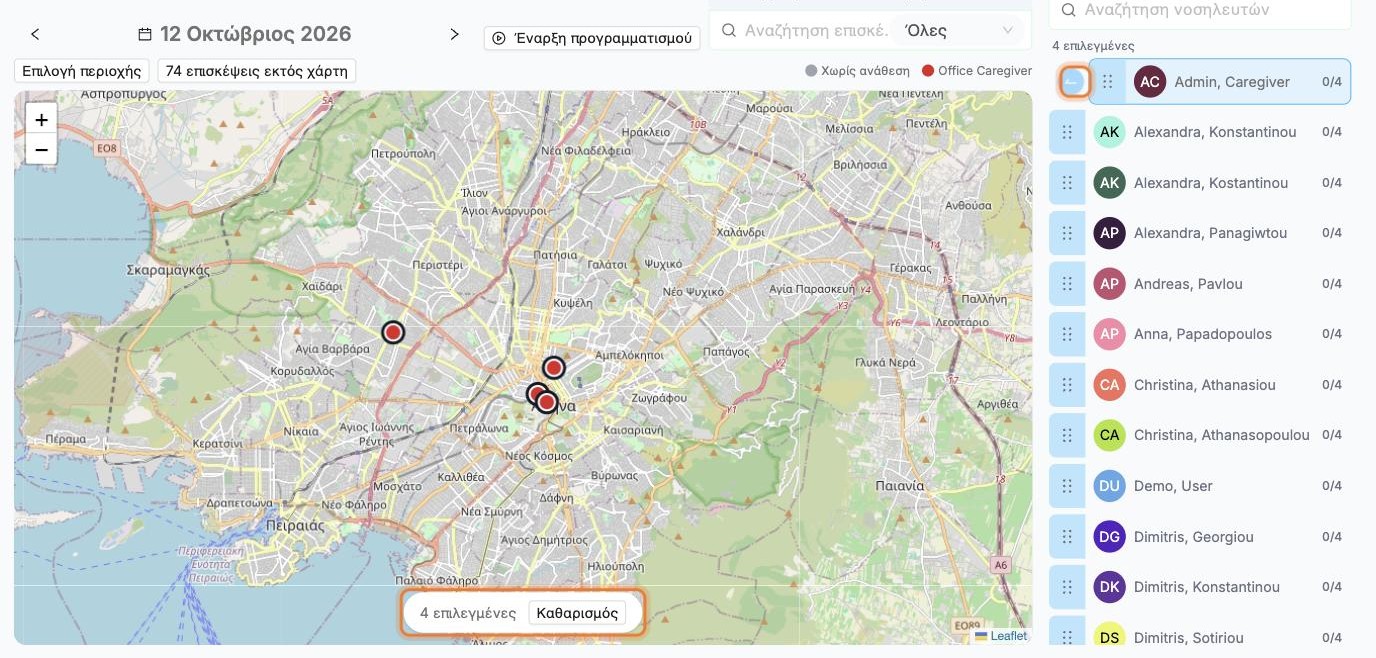Image resolution: width=1376 pixels, height=658 pixels.
Task: Click the magnifier icon in the visits search box
Action: (729, 30)
